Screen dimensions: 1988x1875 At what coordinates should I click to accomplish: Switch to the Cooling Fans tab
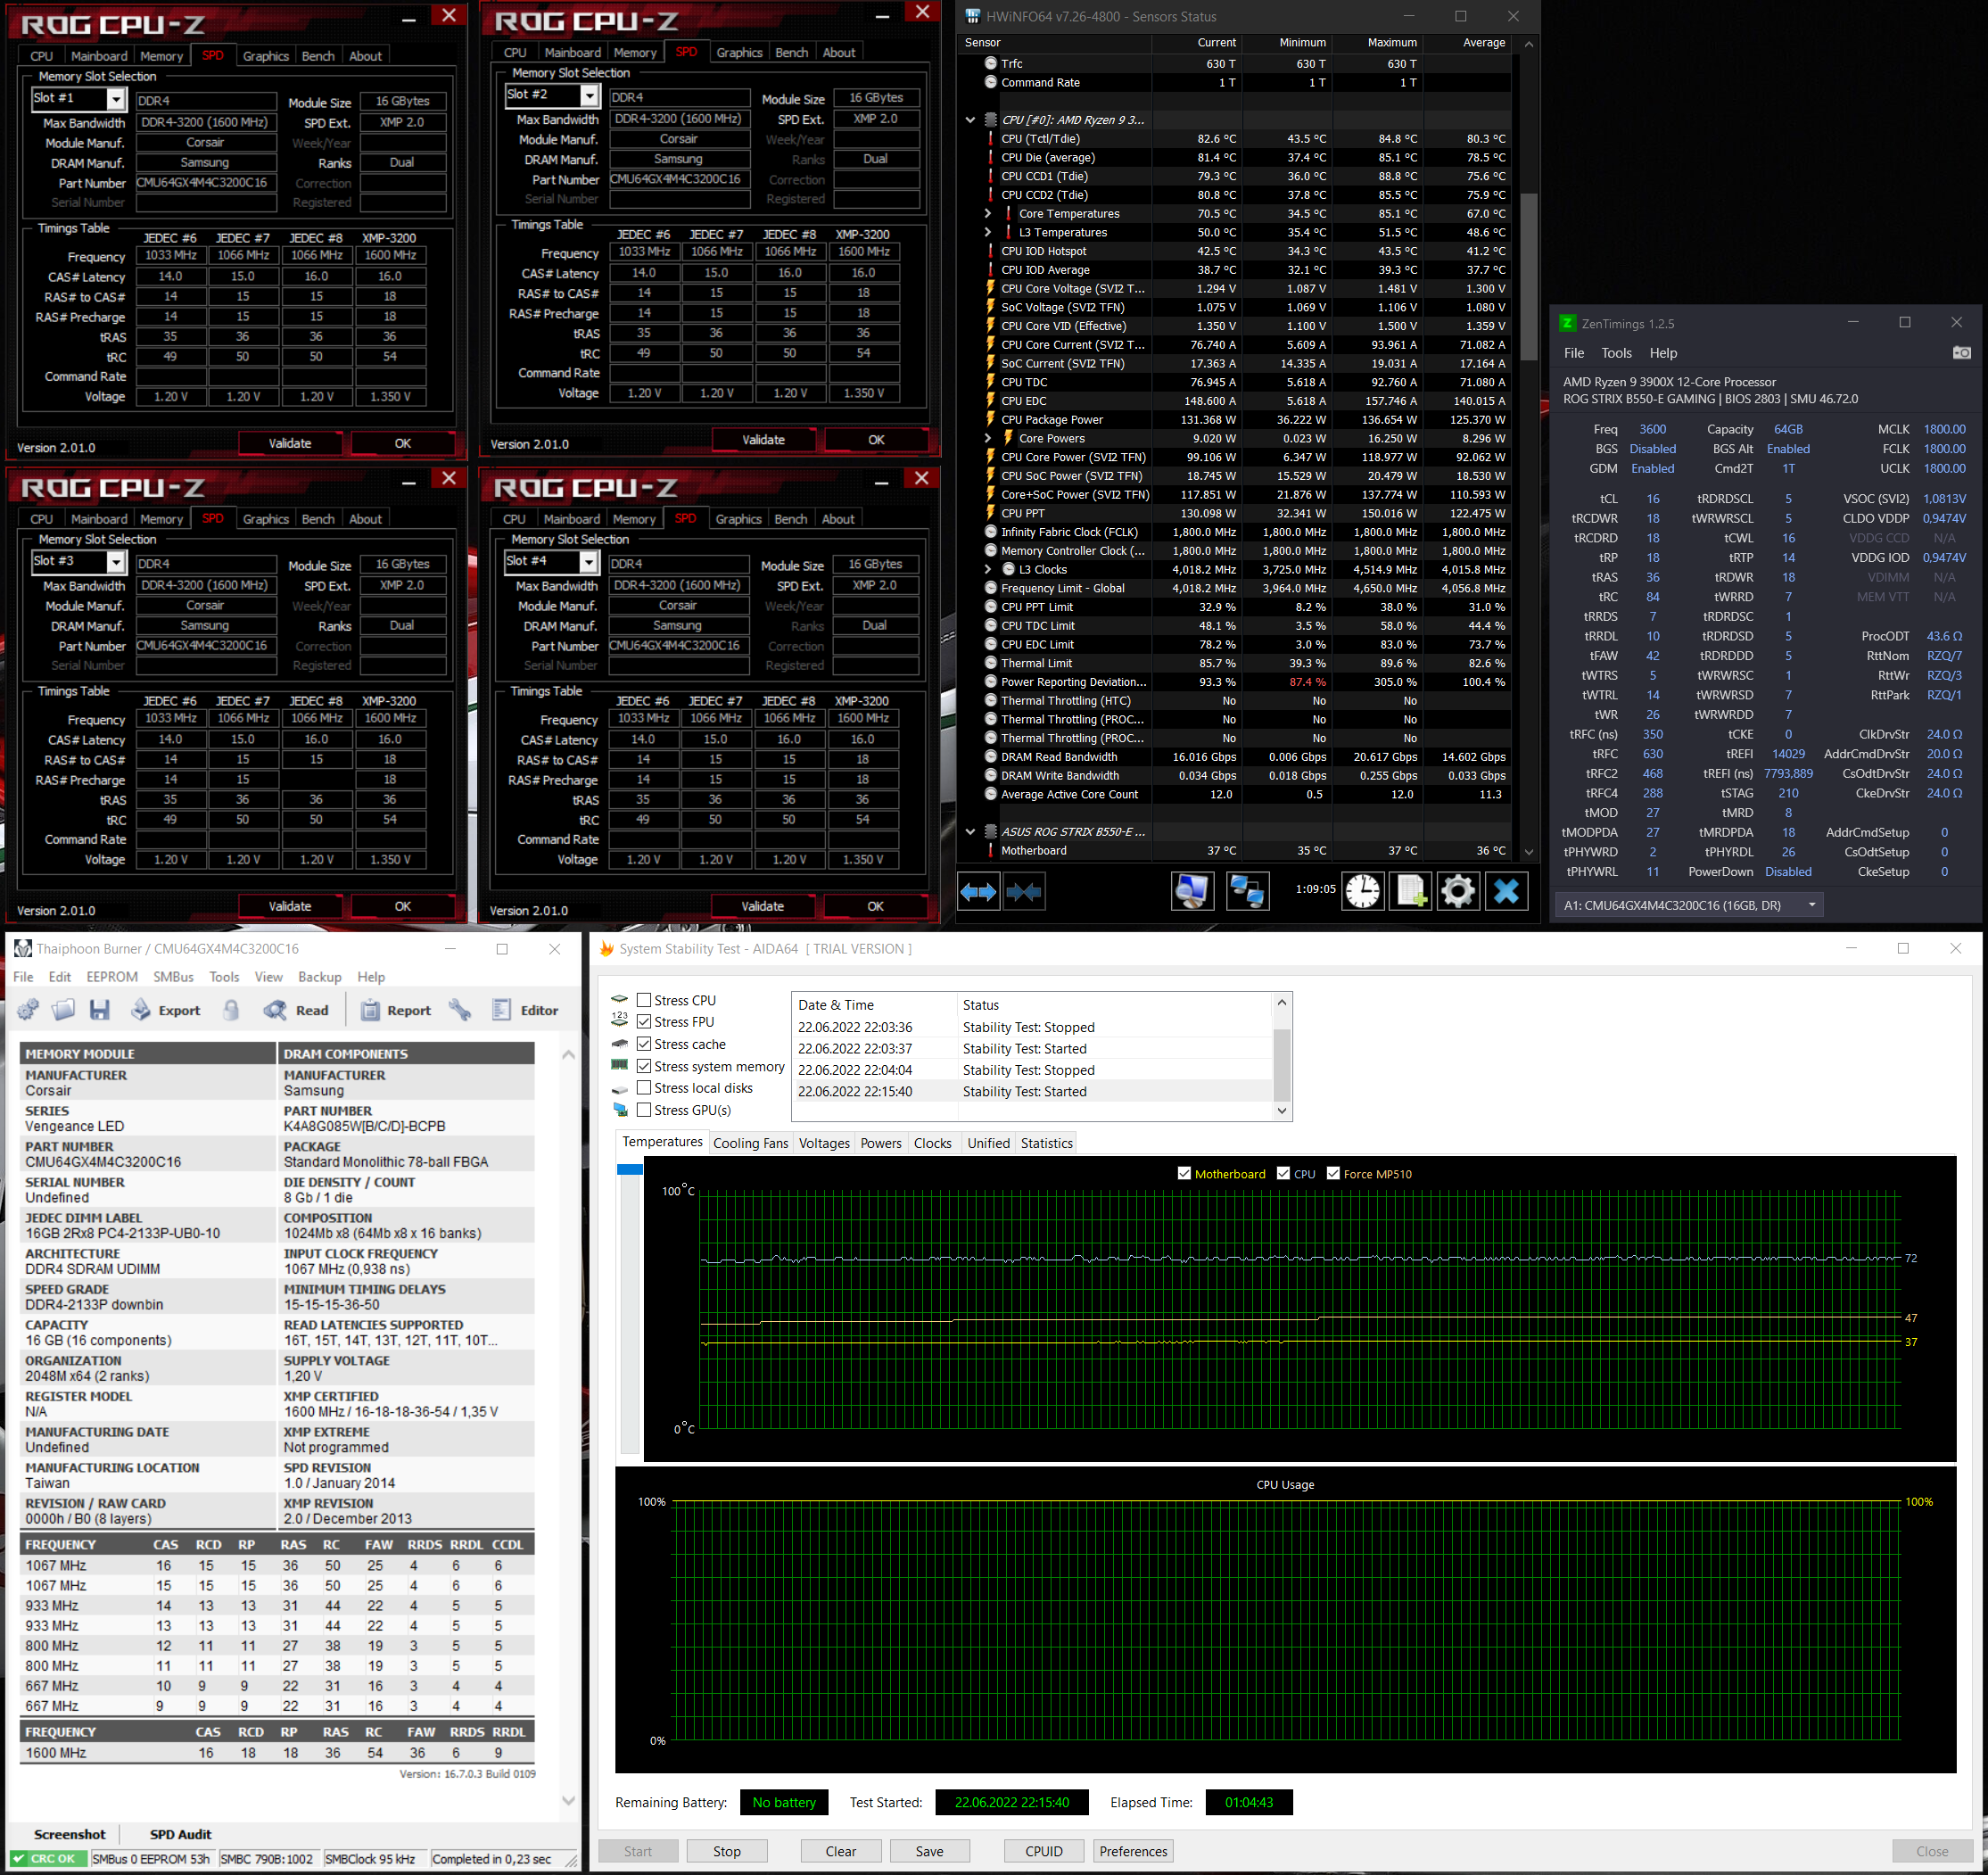pos(750,1143)
